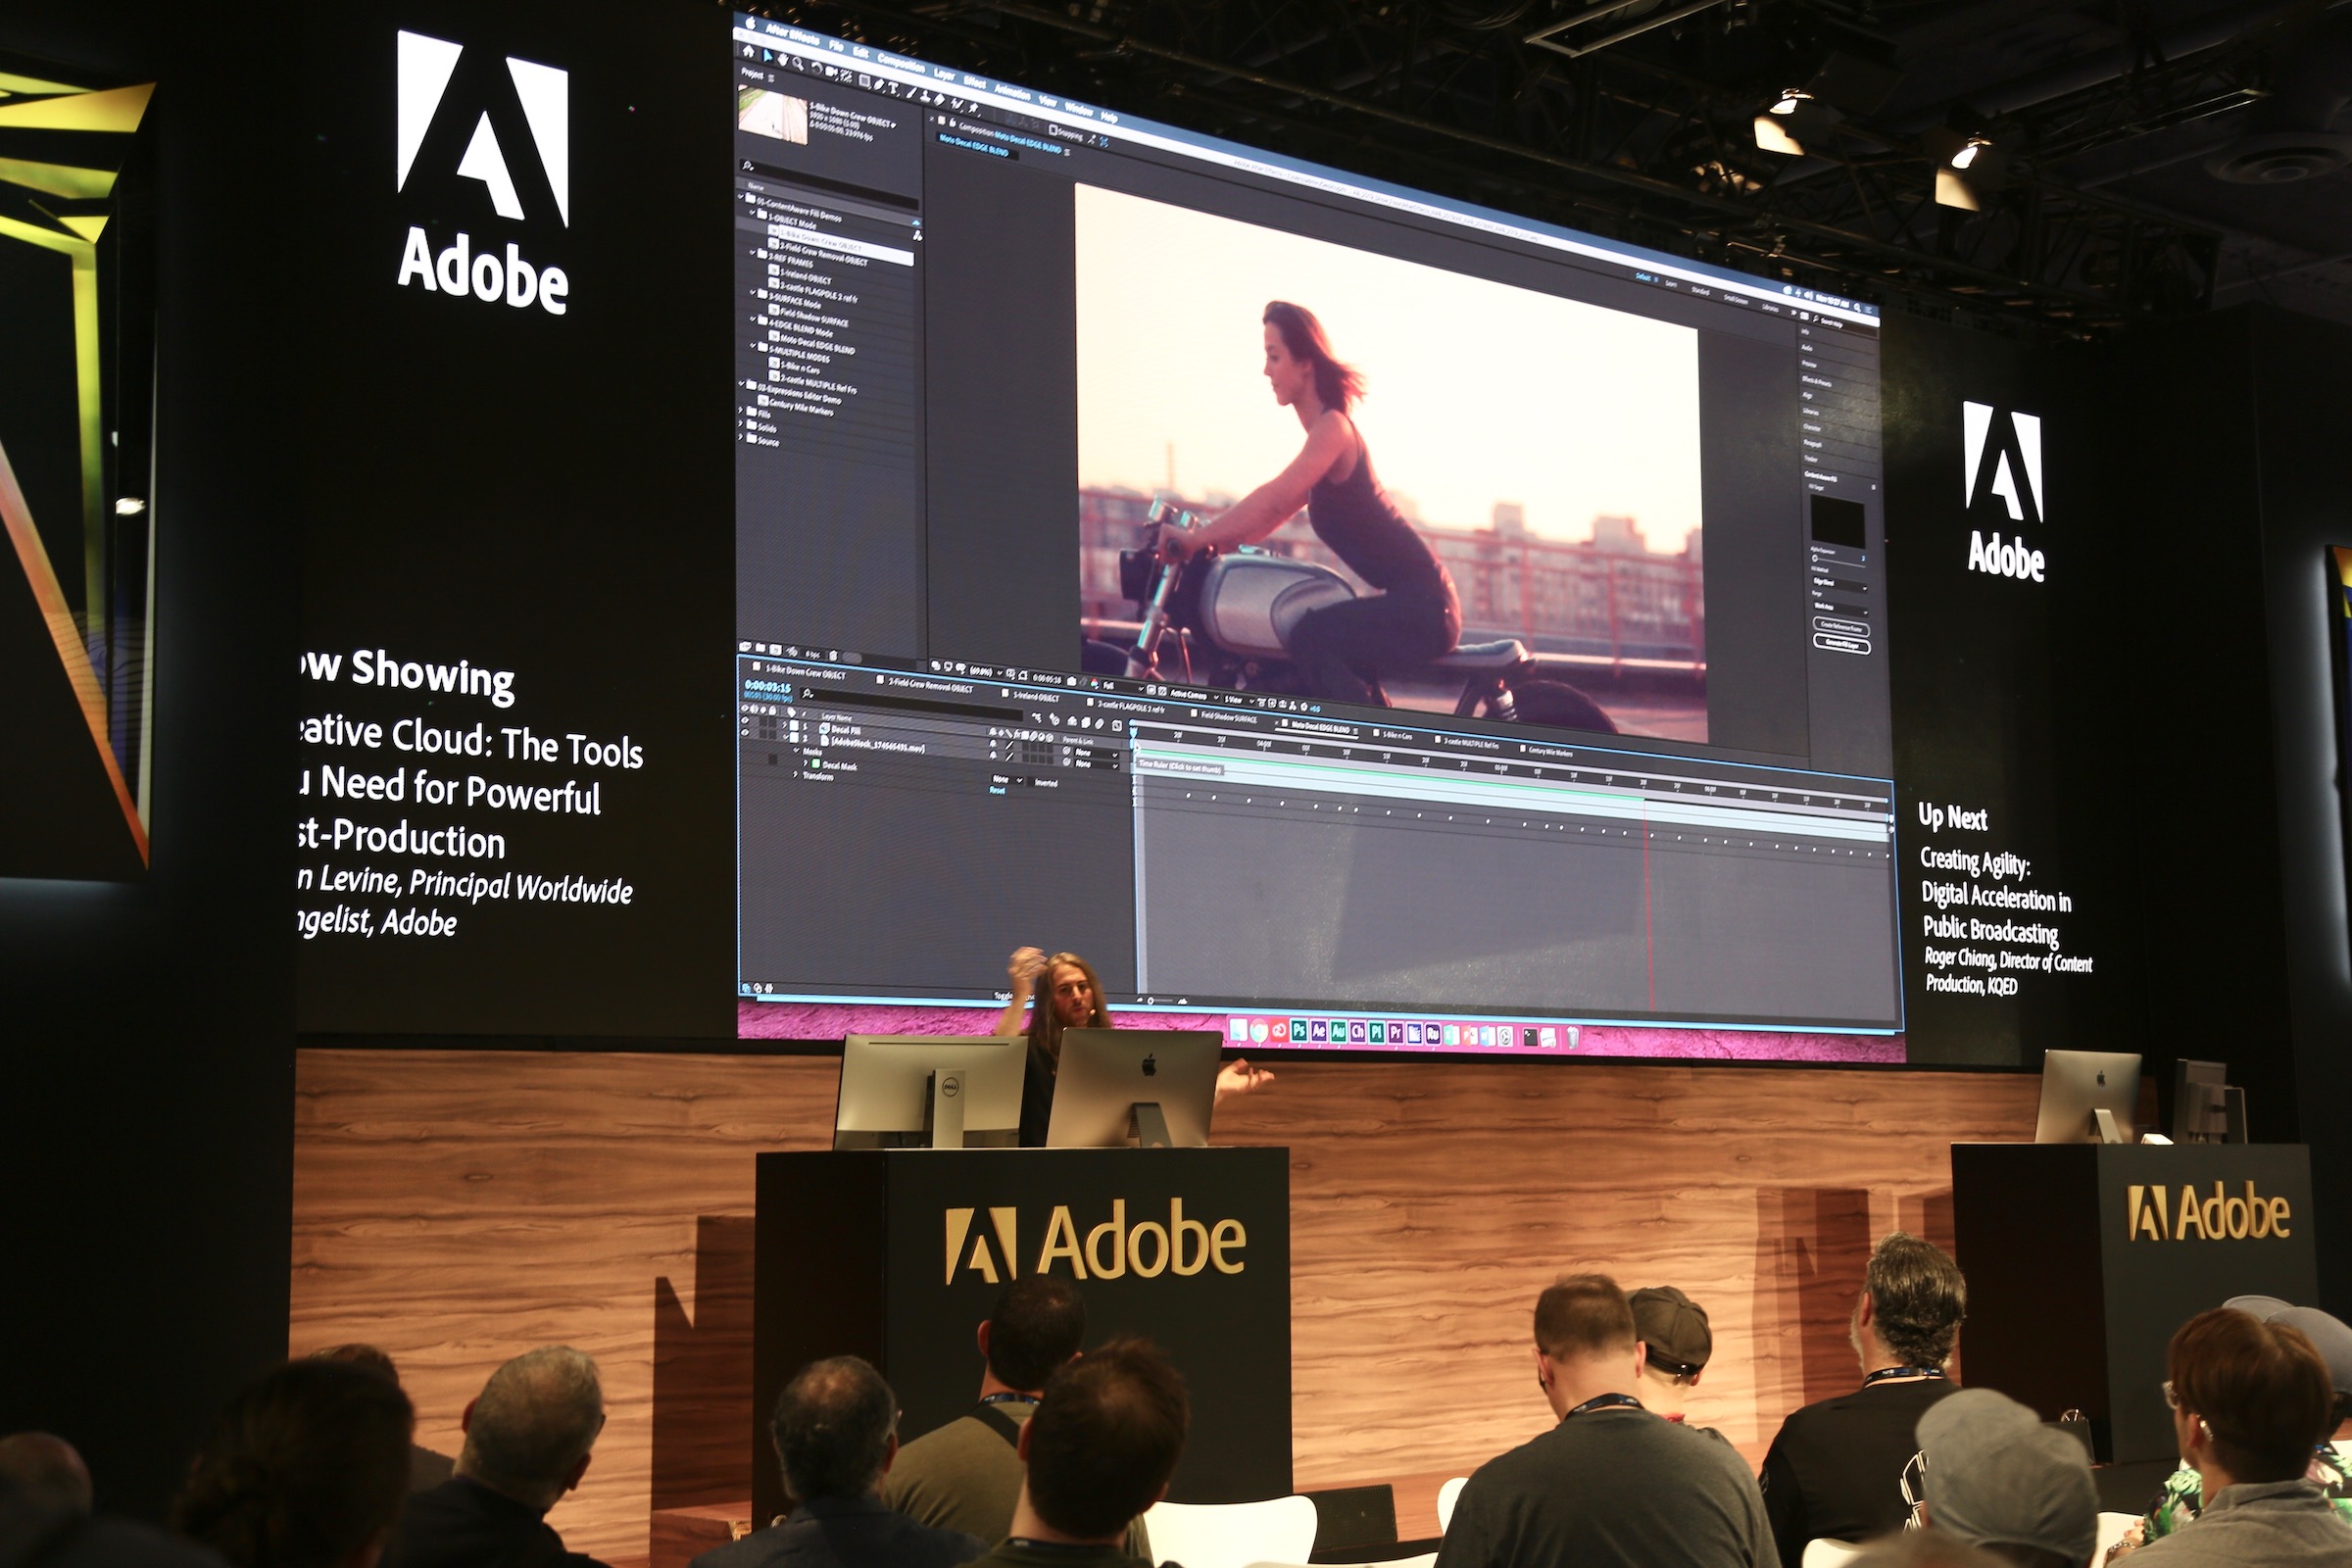The height and width of the screenshot is (1568, 2352).
Task: Open the Composition menu
Action: [901, 65]
